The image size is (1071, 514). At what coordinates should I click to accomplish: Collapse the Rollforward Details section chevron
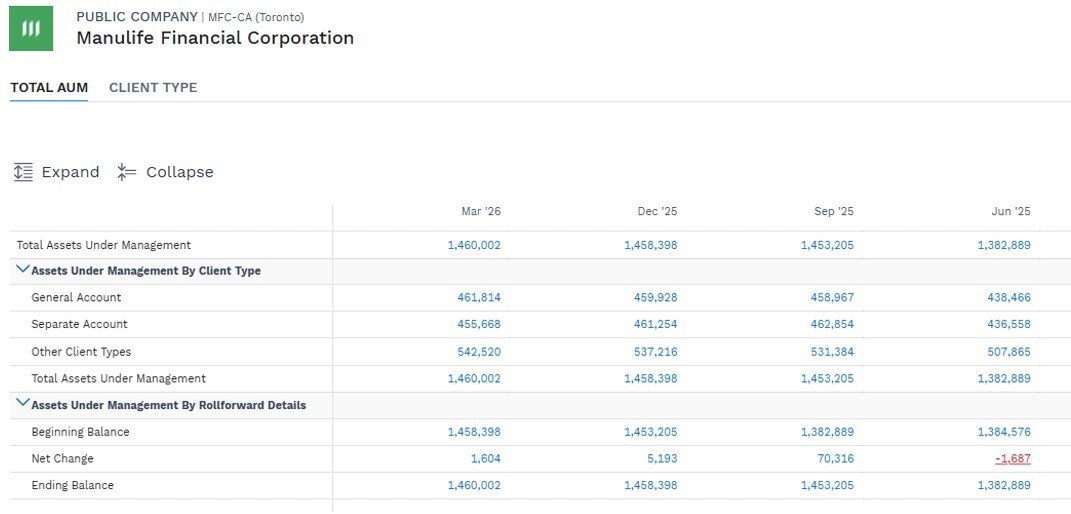pos(23,403)
